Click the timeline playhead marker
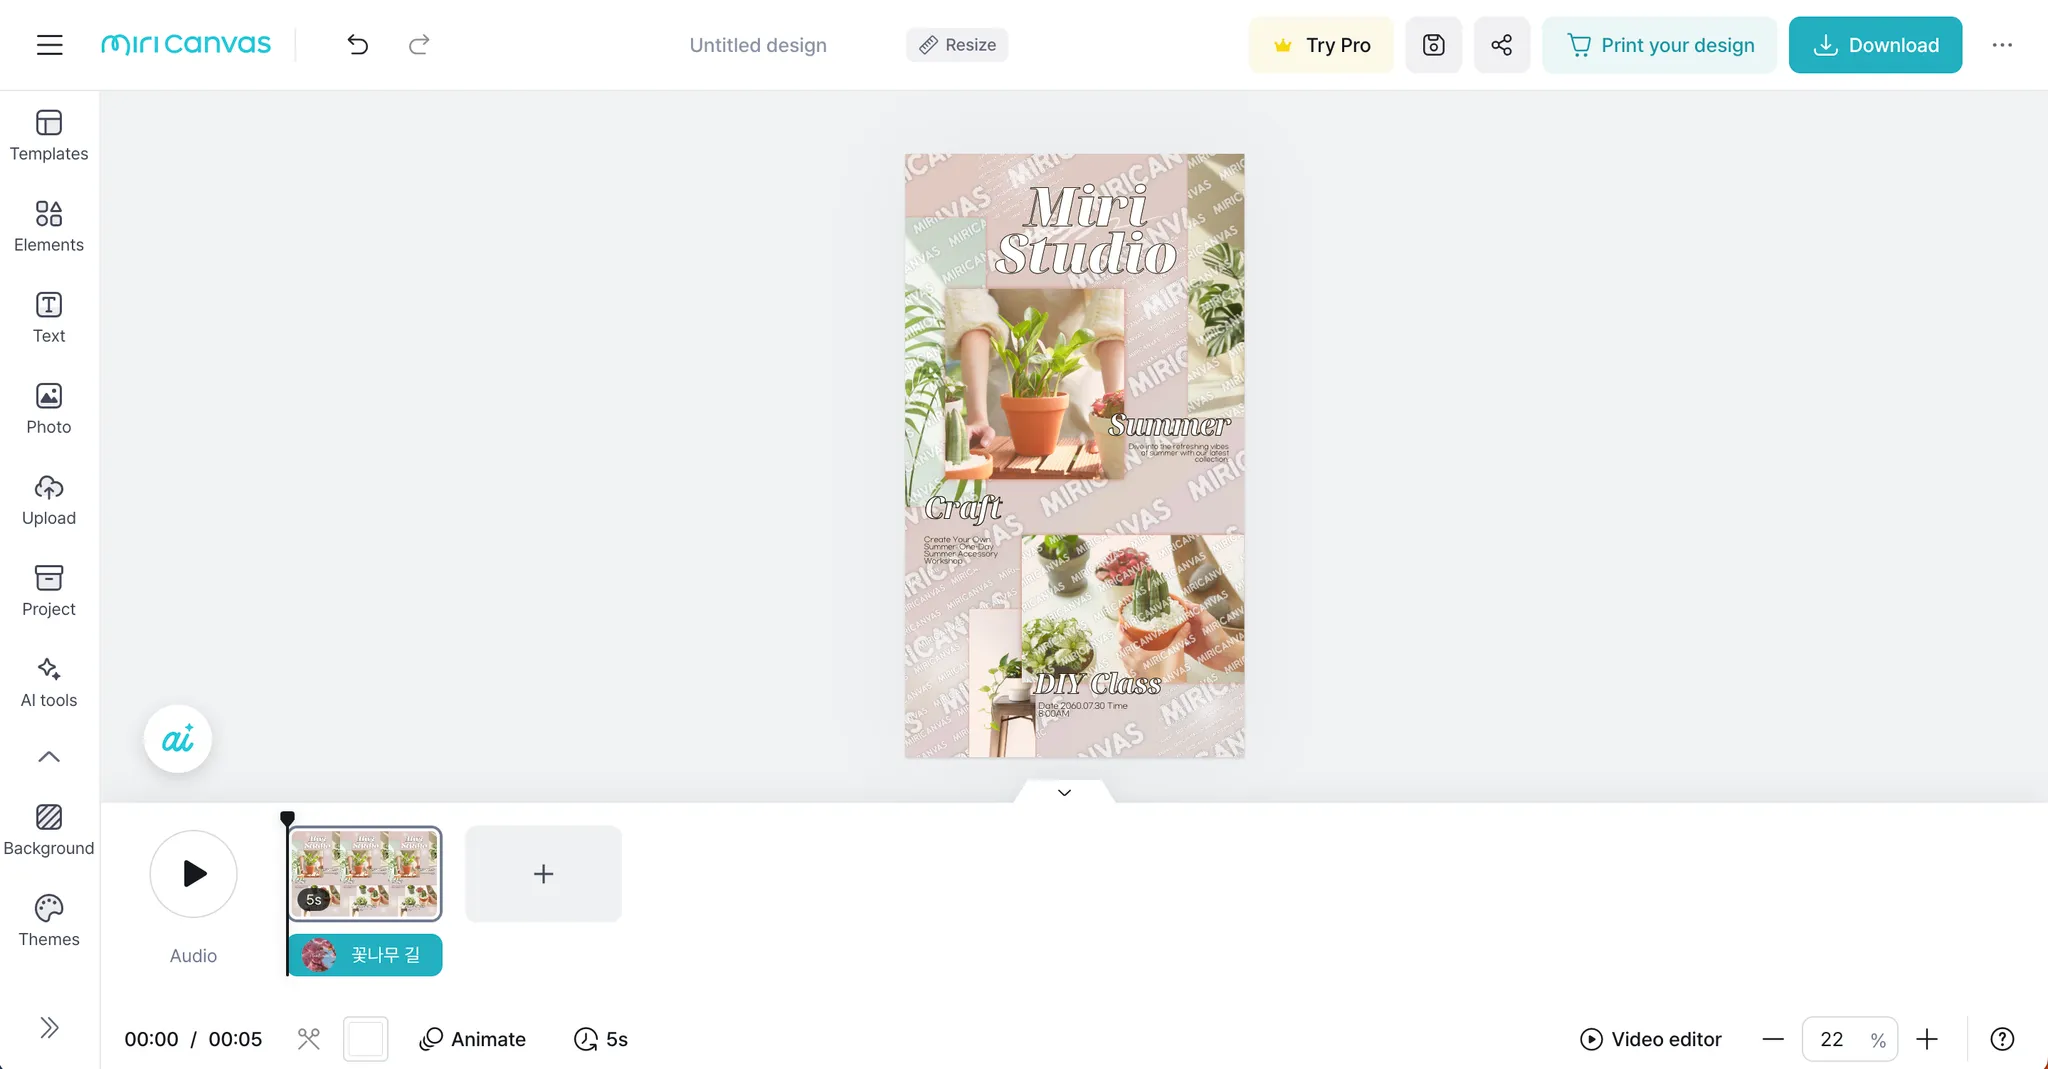 pos(288,818)
